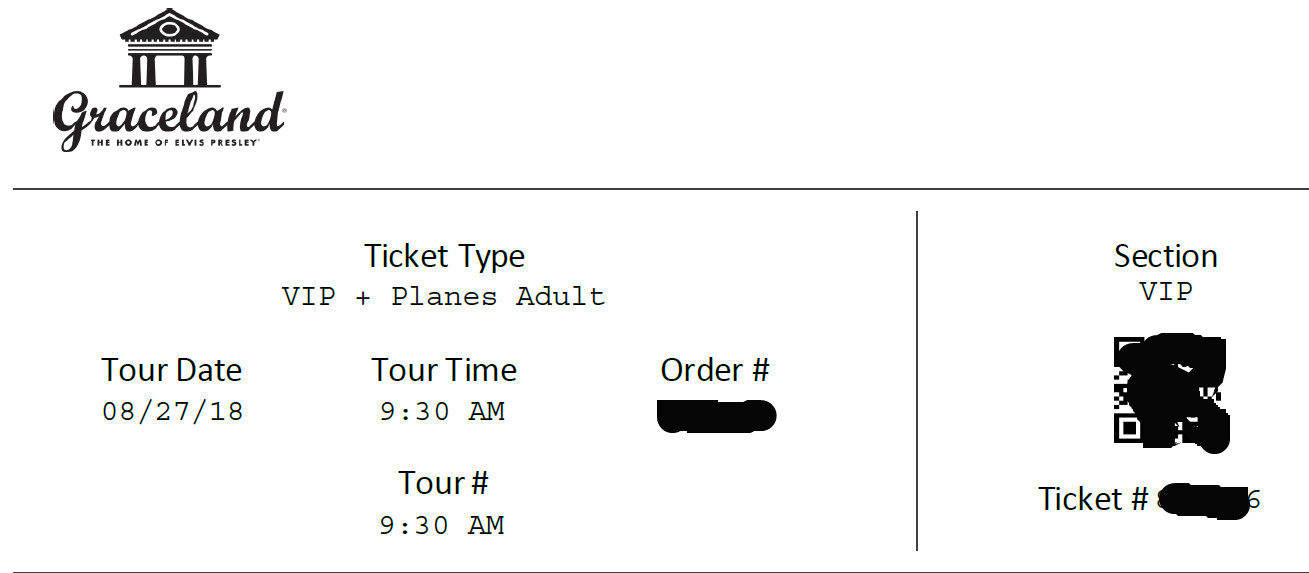
Task: Select "The Home of Elvis Presley" tagline
Action: (175, 143)
